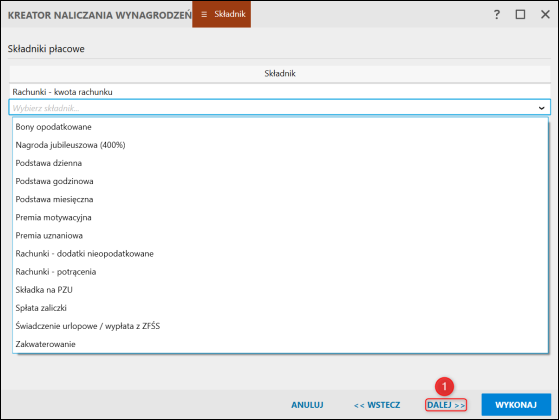Select Podstawa dzienna option

pyautogui.click(x=280, y=163)
